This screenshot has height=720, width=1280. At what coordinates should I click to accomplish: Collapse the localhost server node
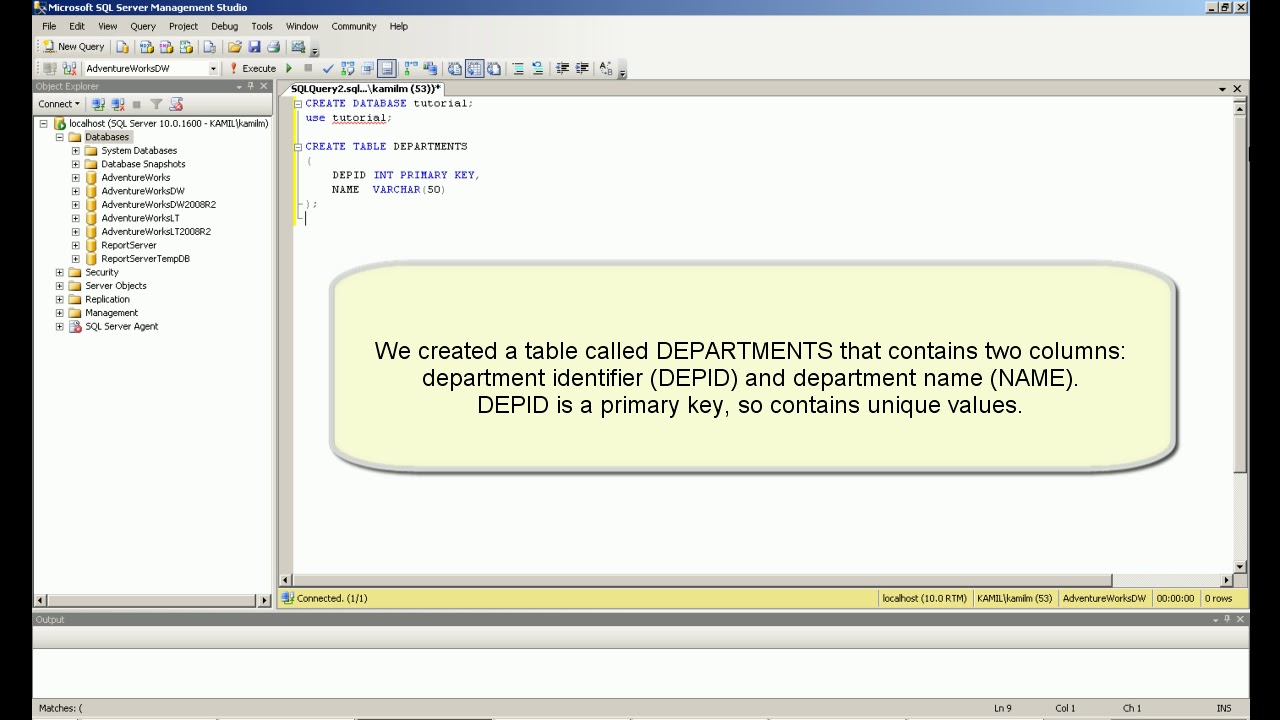coord(44,124)
